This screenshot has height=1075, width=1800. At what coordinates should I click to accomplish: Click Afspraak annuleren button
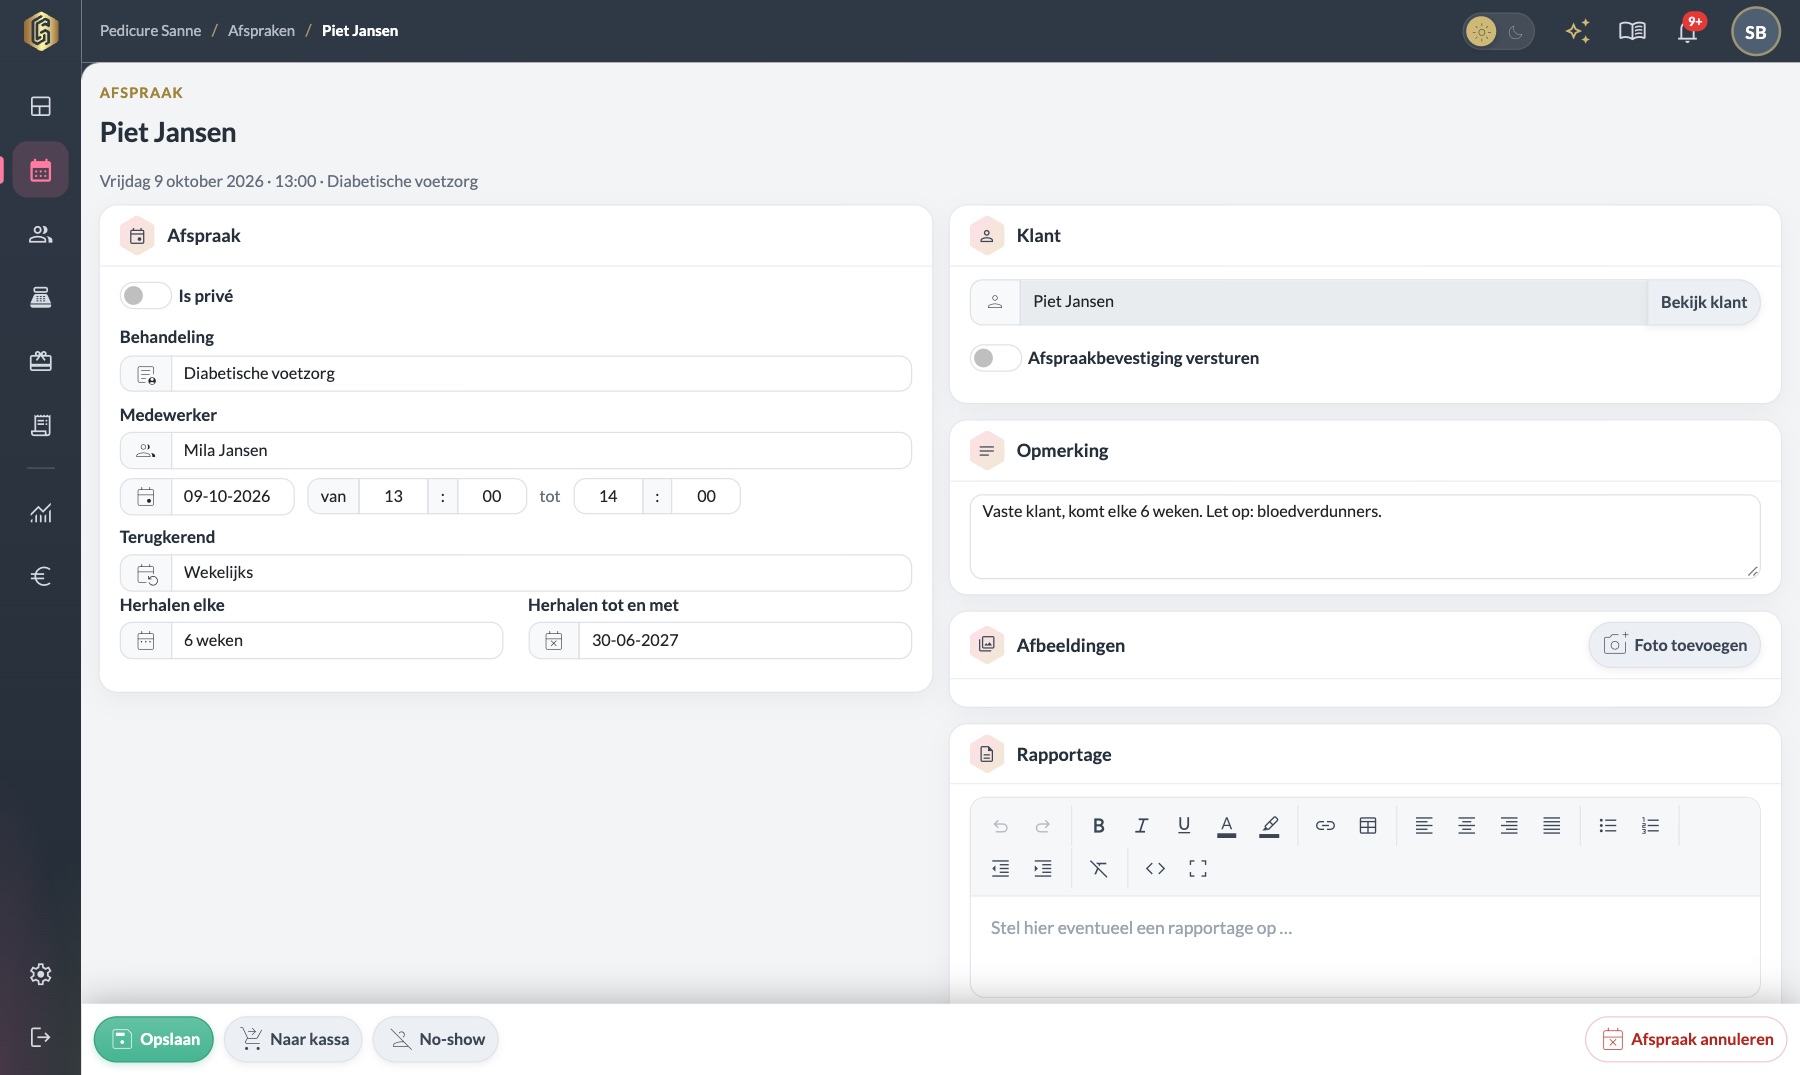(x=1686, y=1039)
